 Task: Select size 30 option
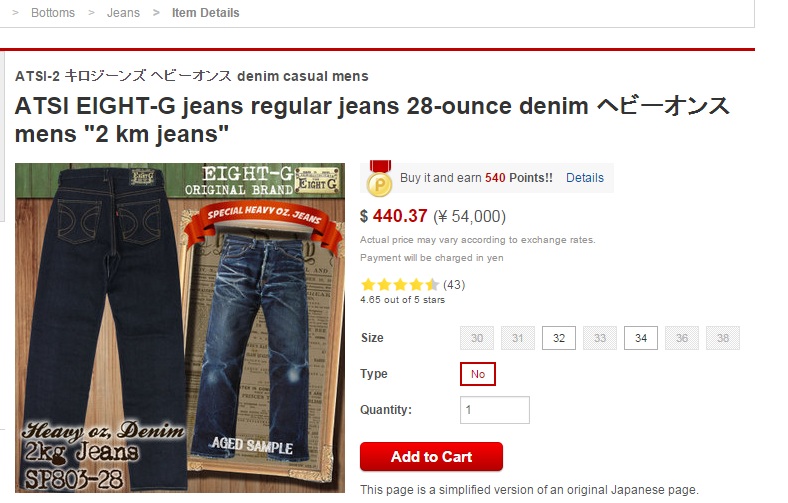pyautogui.click(x=477, y=338)
